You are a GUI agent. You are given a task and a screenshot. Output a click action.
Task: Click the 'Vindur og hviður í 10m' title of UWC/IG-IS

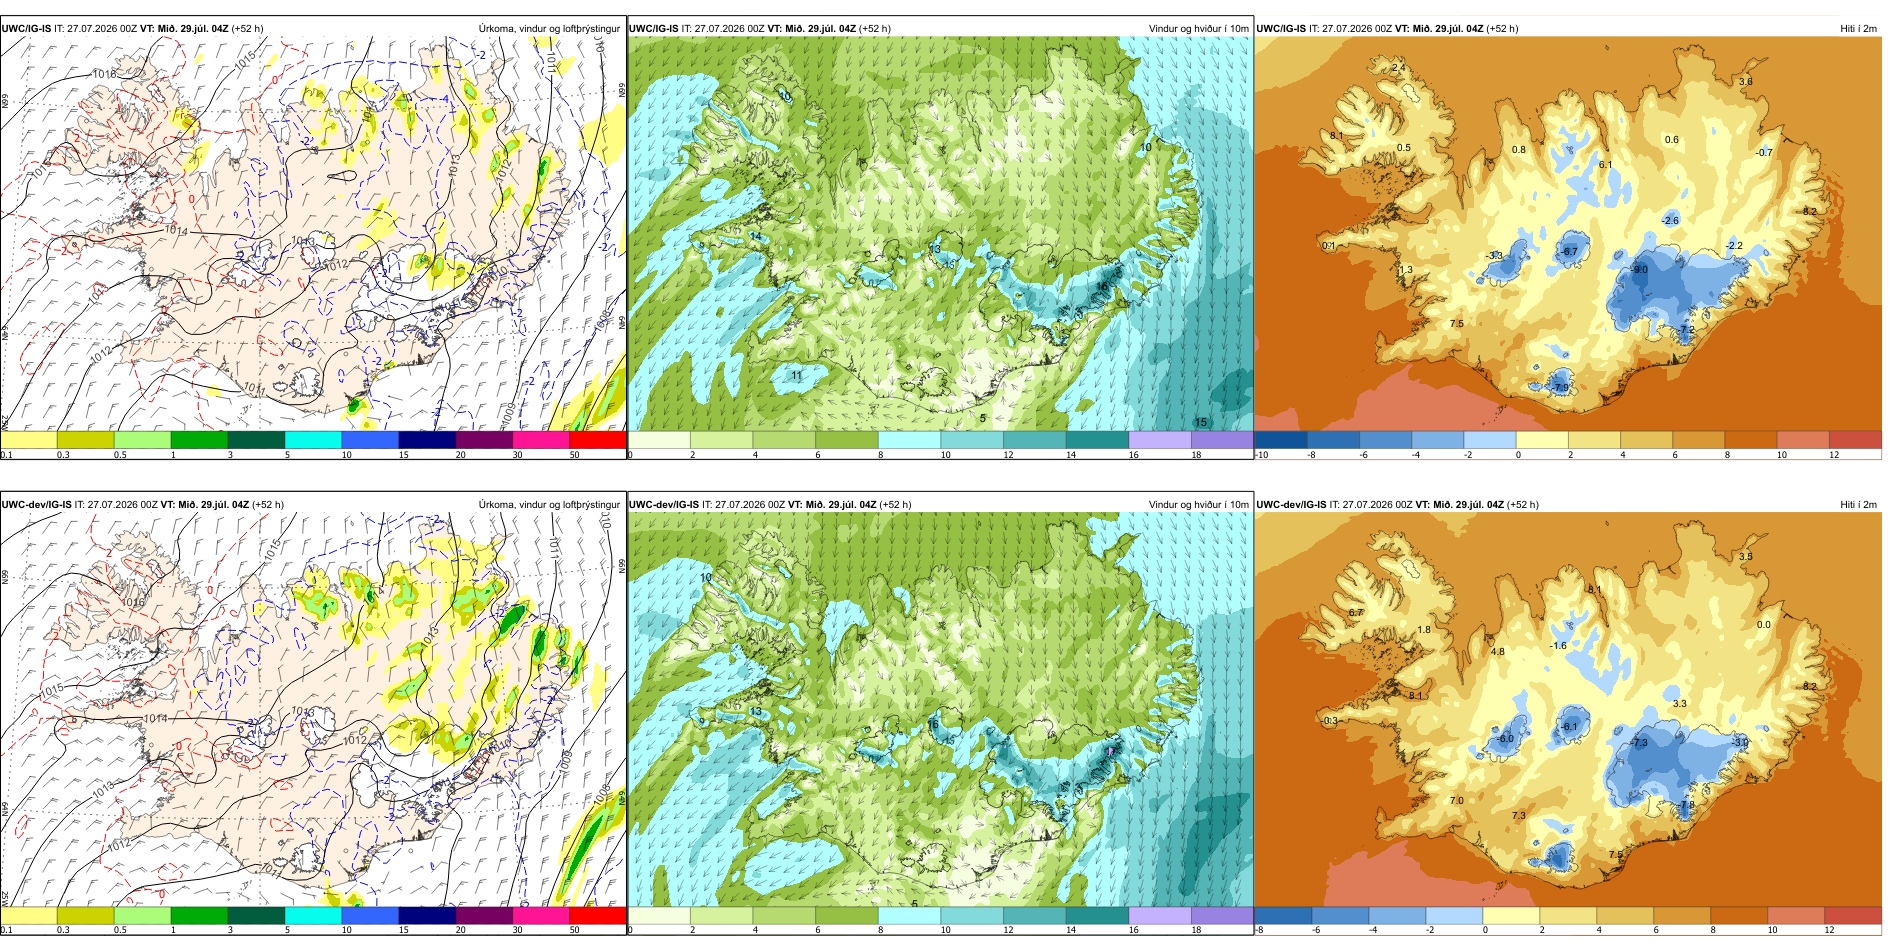click(1198, 28)
